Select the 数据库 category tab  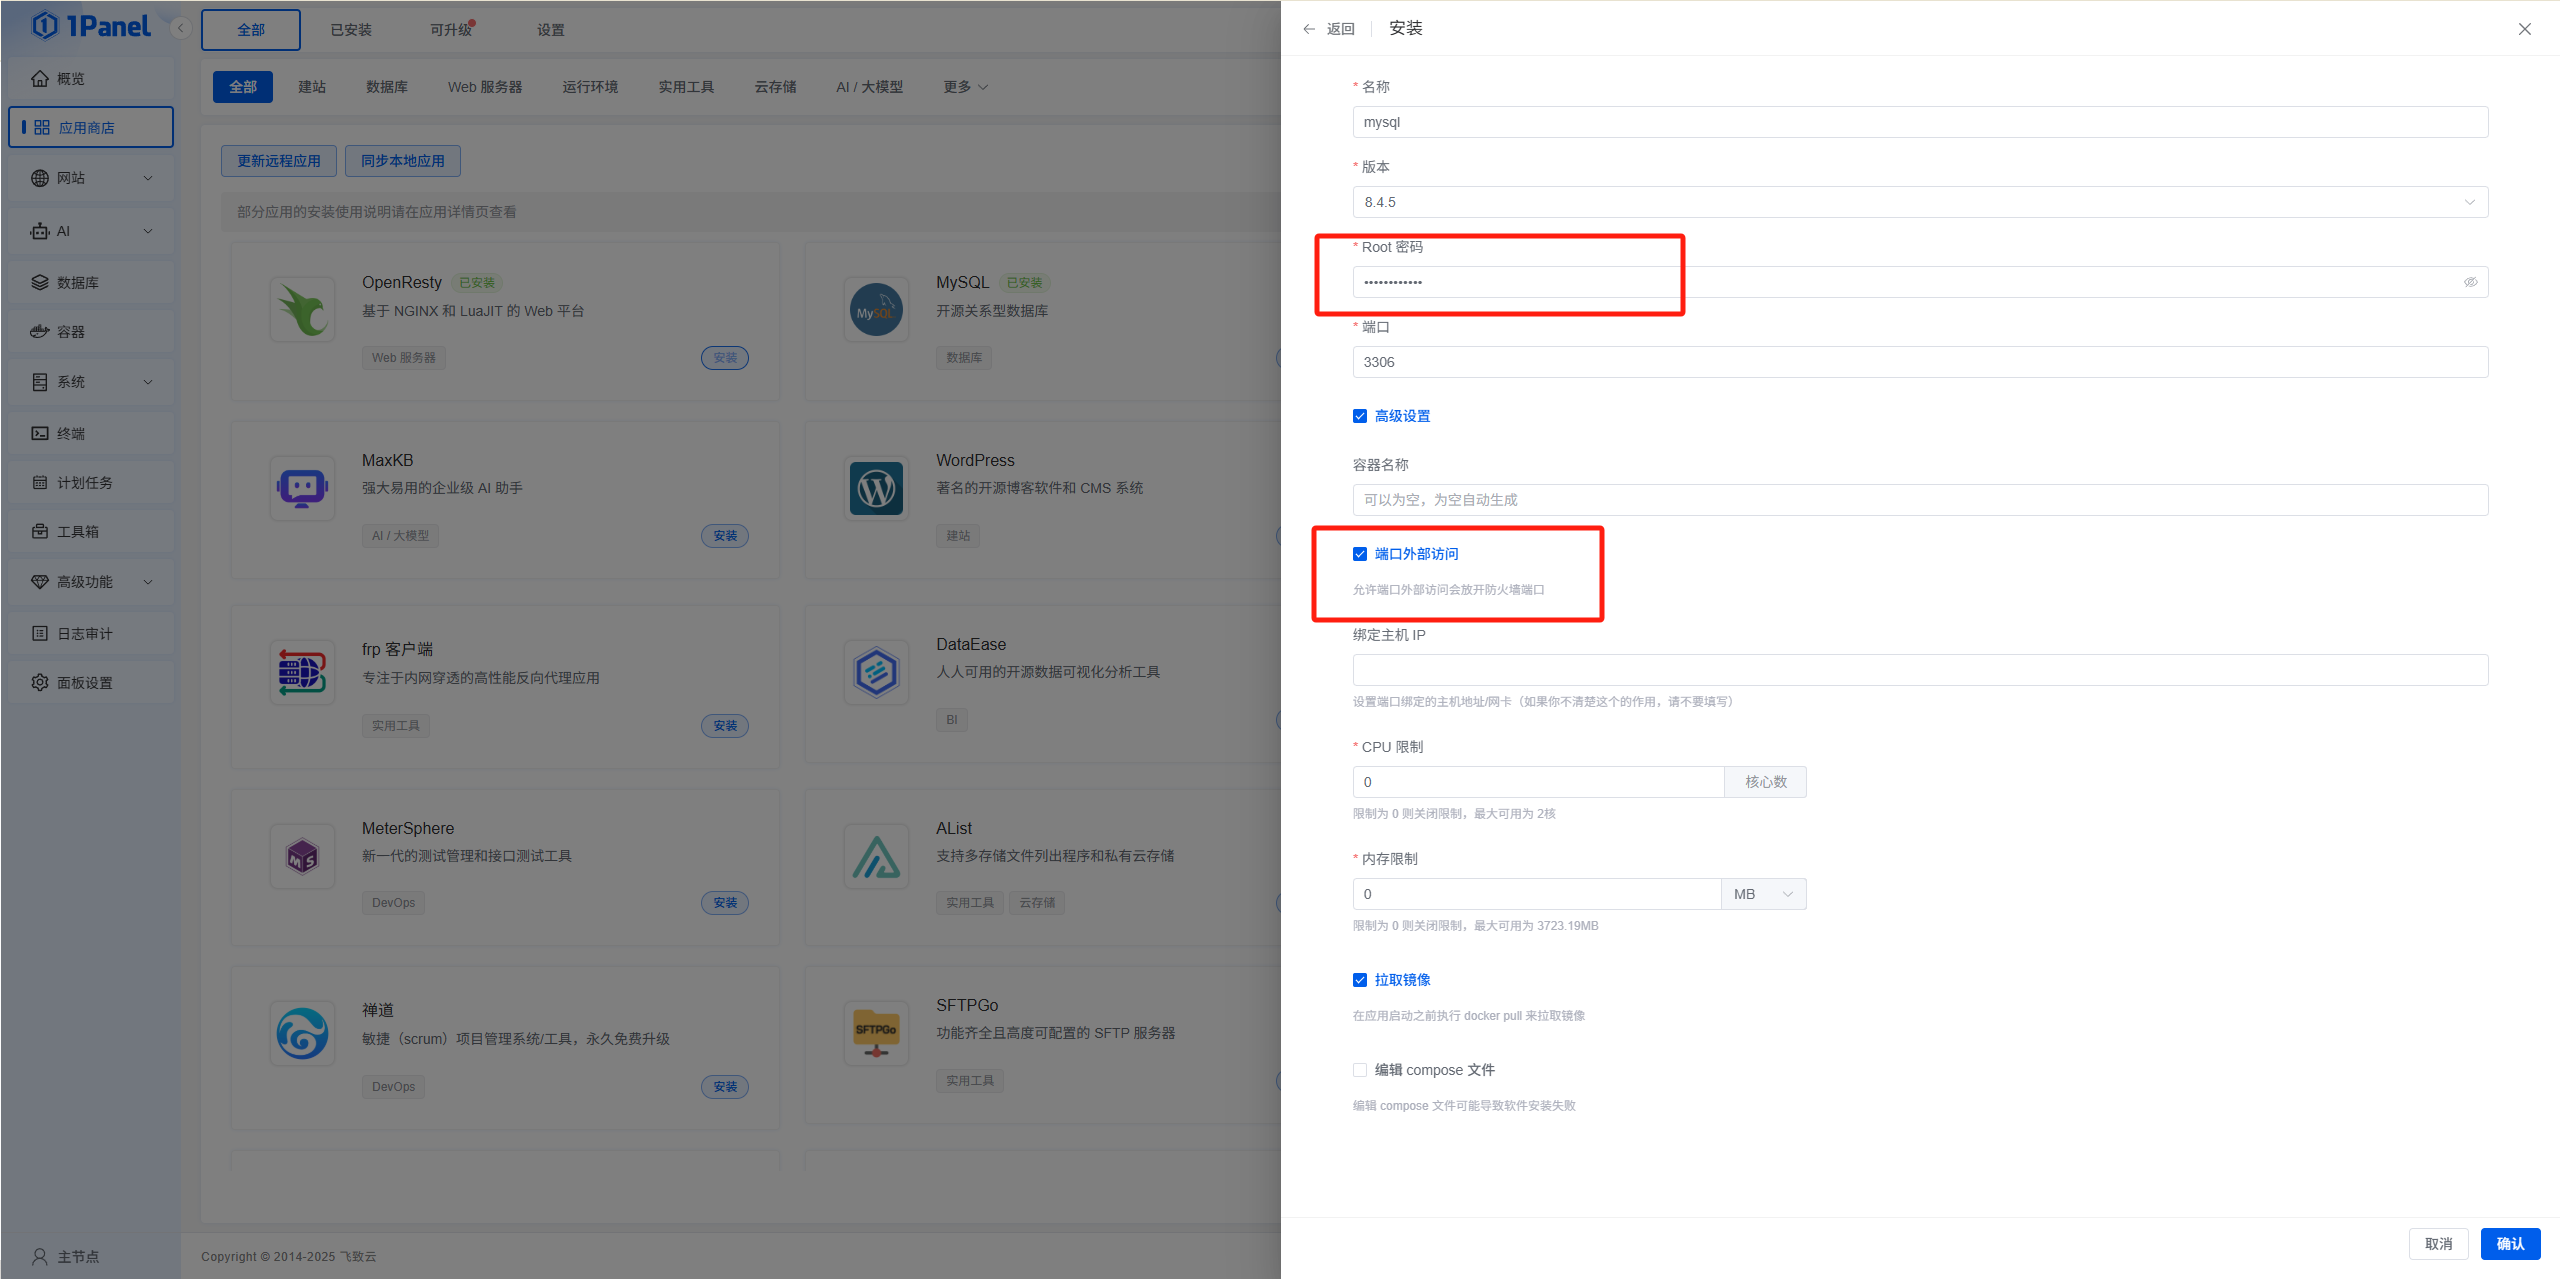coord(386,87)
